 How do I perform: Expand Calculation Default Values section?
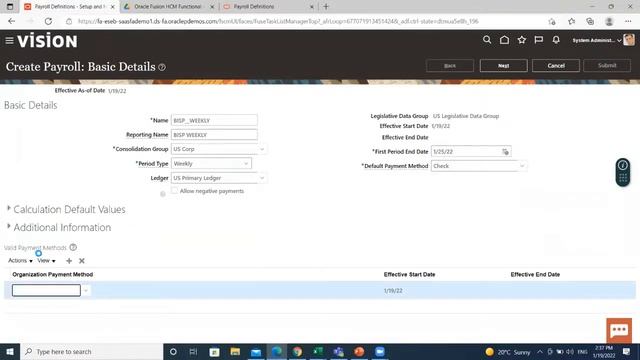(x=9, y=208)
